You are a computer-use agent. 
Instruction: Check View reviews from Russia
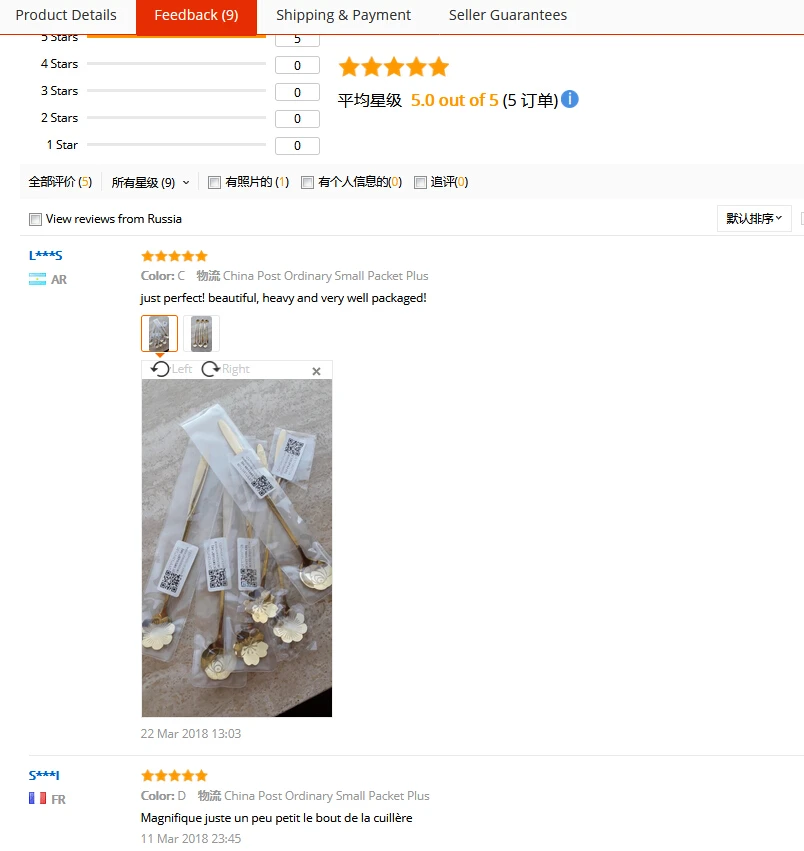tap(35, 219)
